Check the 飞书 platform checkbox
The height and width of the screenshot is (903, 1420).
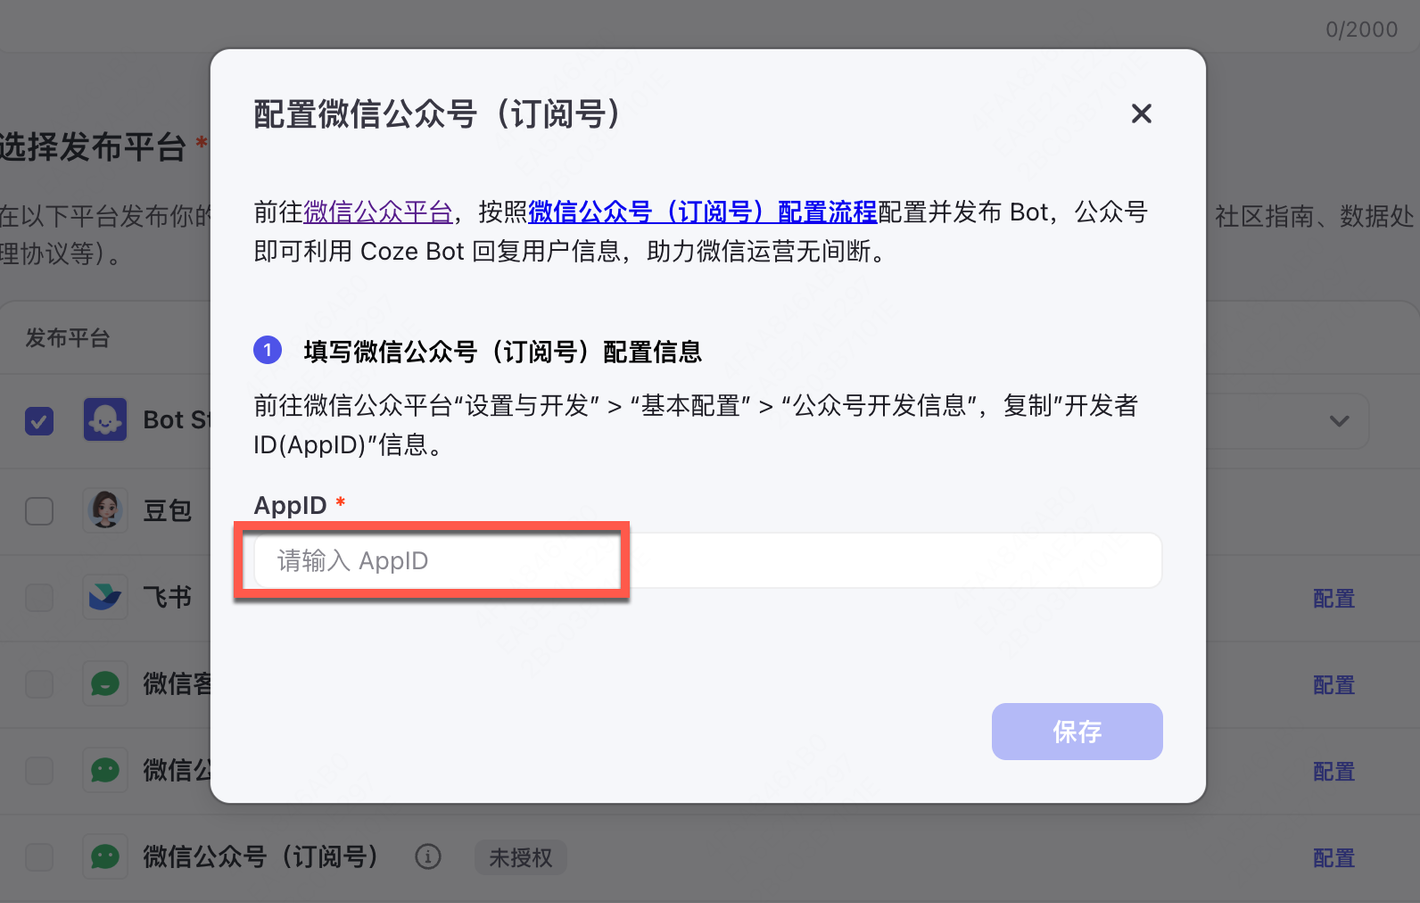pos(39,598)
